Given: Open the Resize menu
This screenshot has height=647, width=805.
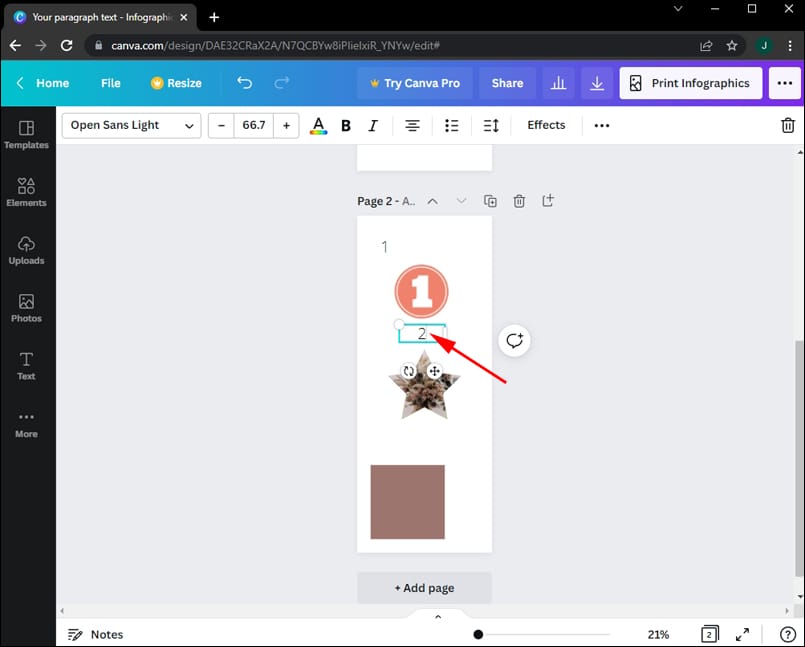Looking at the screenshot, I should (x=177, y=83).
